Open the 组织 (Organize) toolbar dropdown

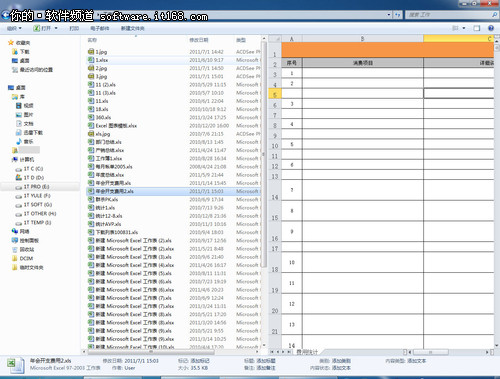coord(14,28)
